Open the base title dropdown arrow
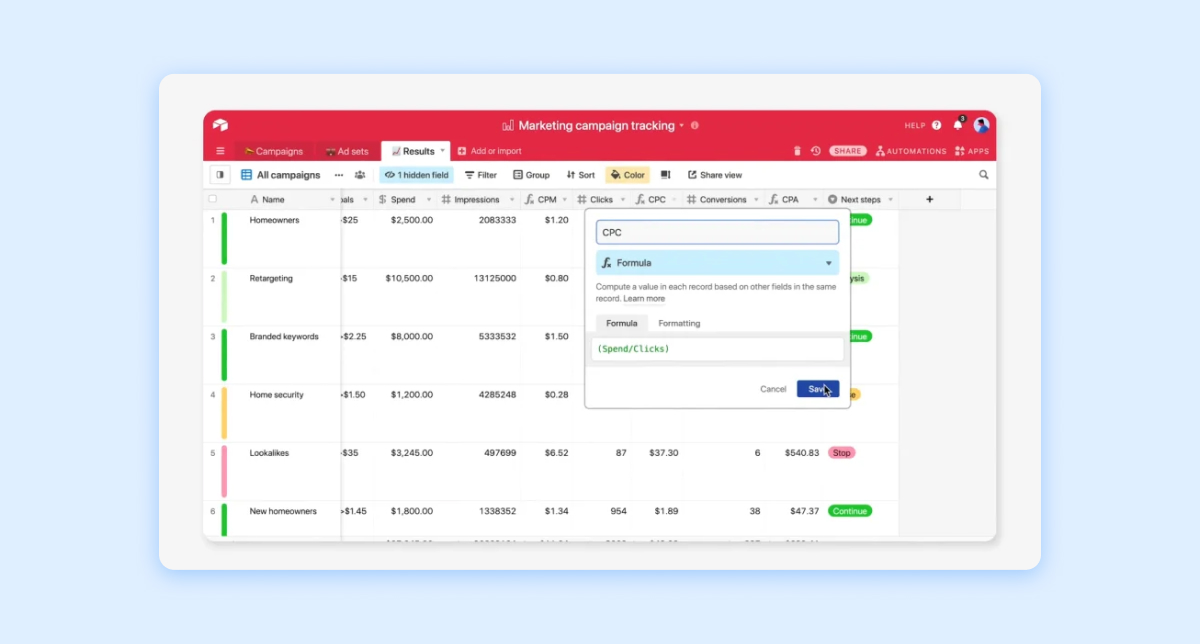The width and height of the screenshot is (1200, 644). pos(682,126)
